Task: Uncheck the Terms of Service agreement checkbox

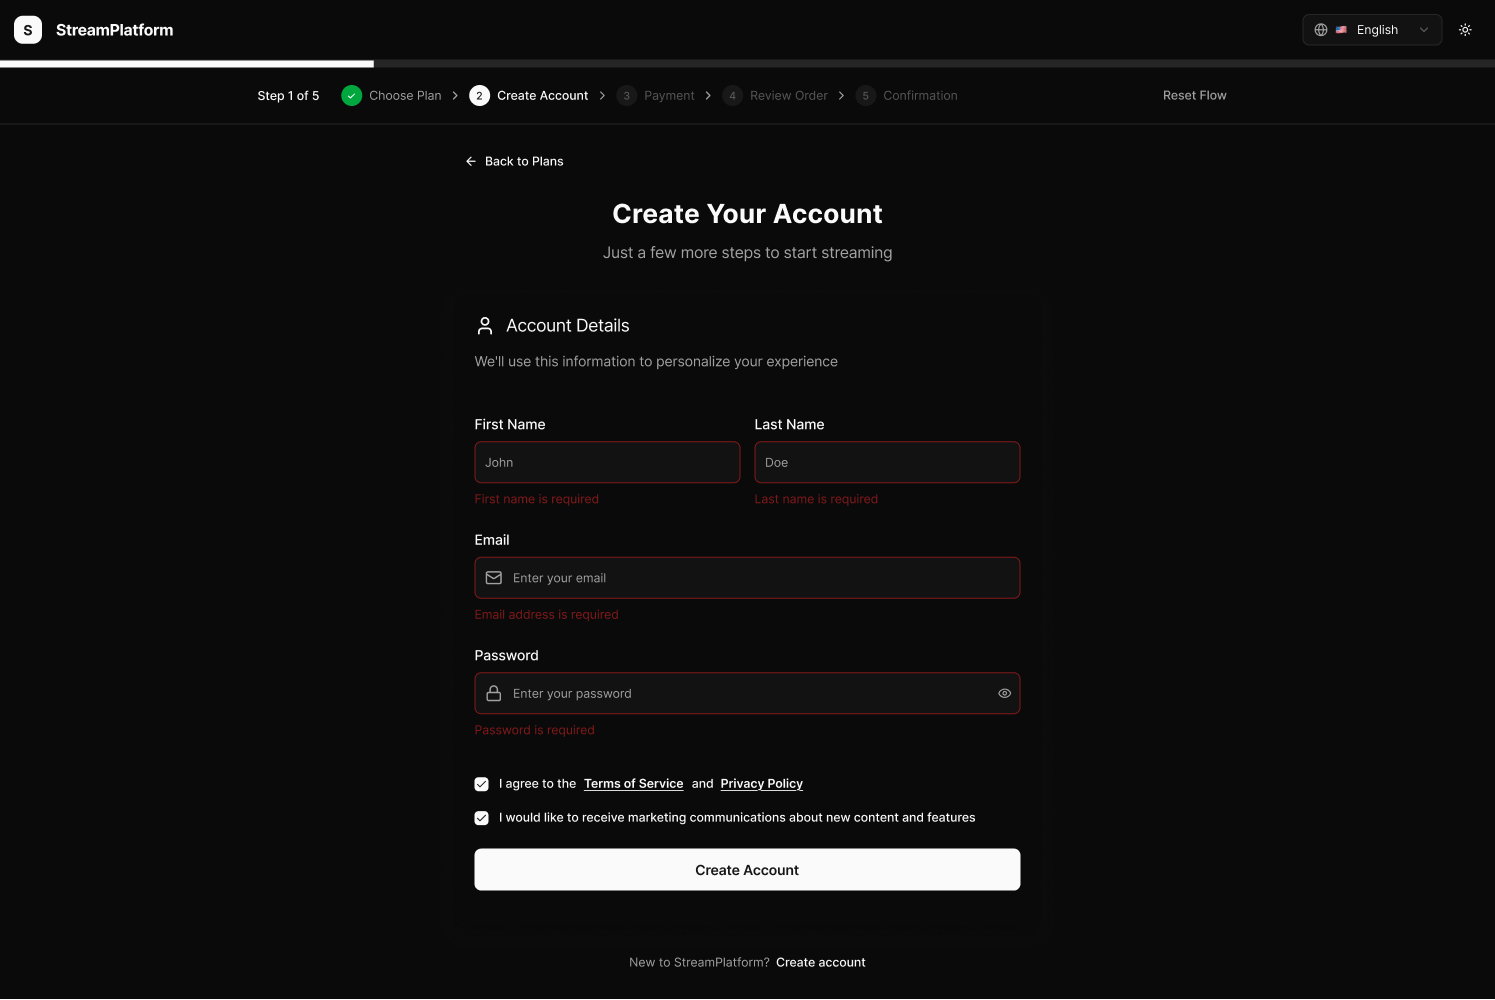Action: click(x=481, y=784)
